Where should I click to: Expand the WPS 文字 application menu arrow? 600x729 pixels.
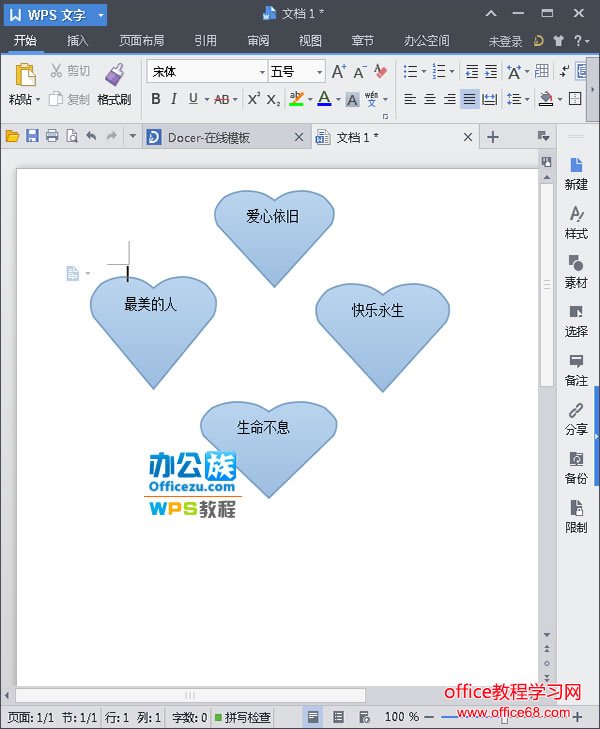click(100, 15)
